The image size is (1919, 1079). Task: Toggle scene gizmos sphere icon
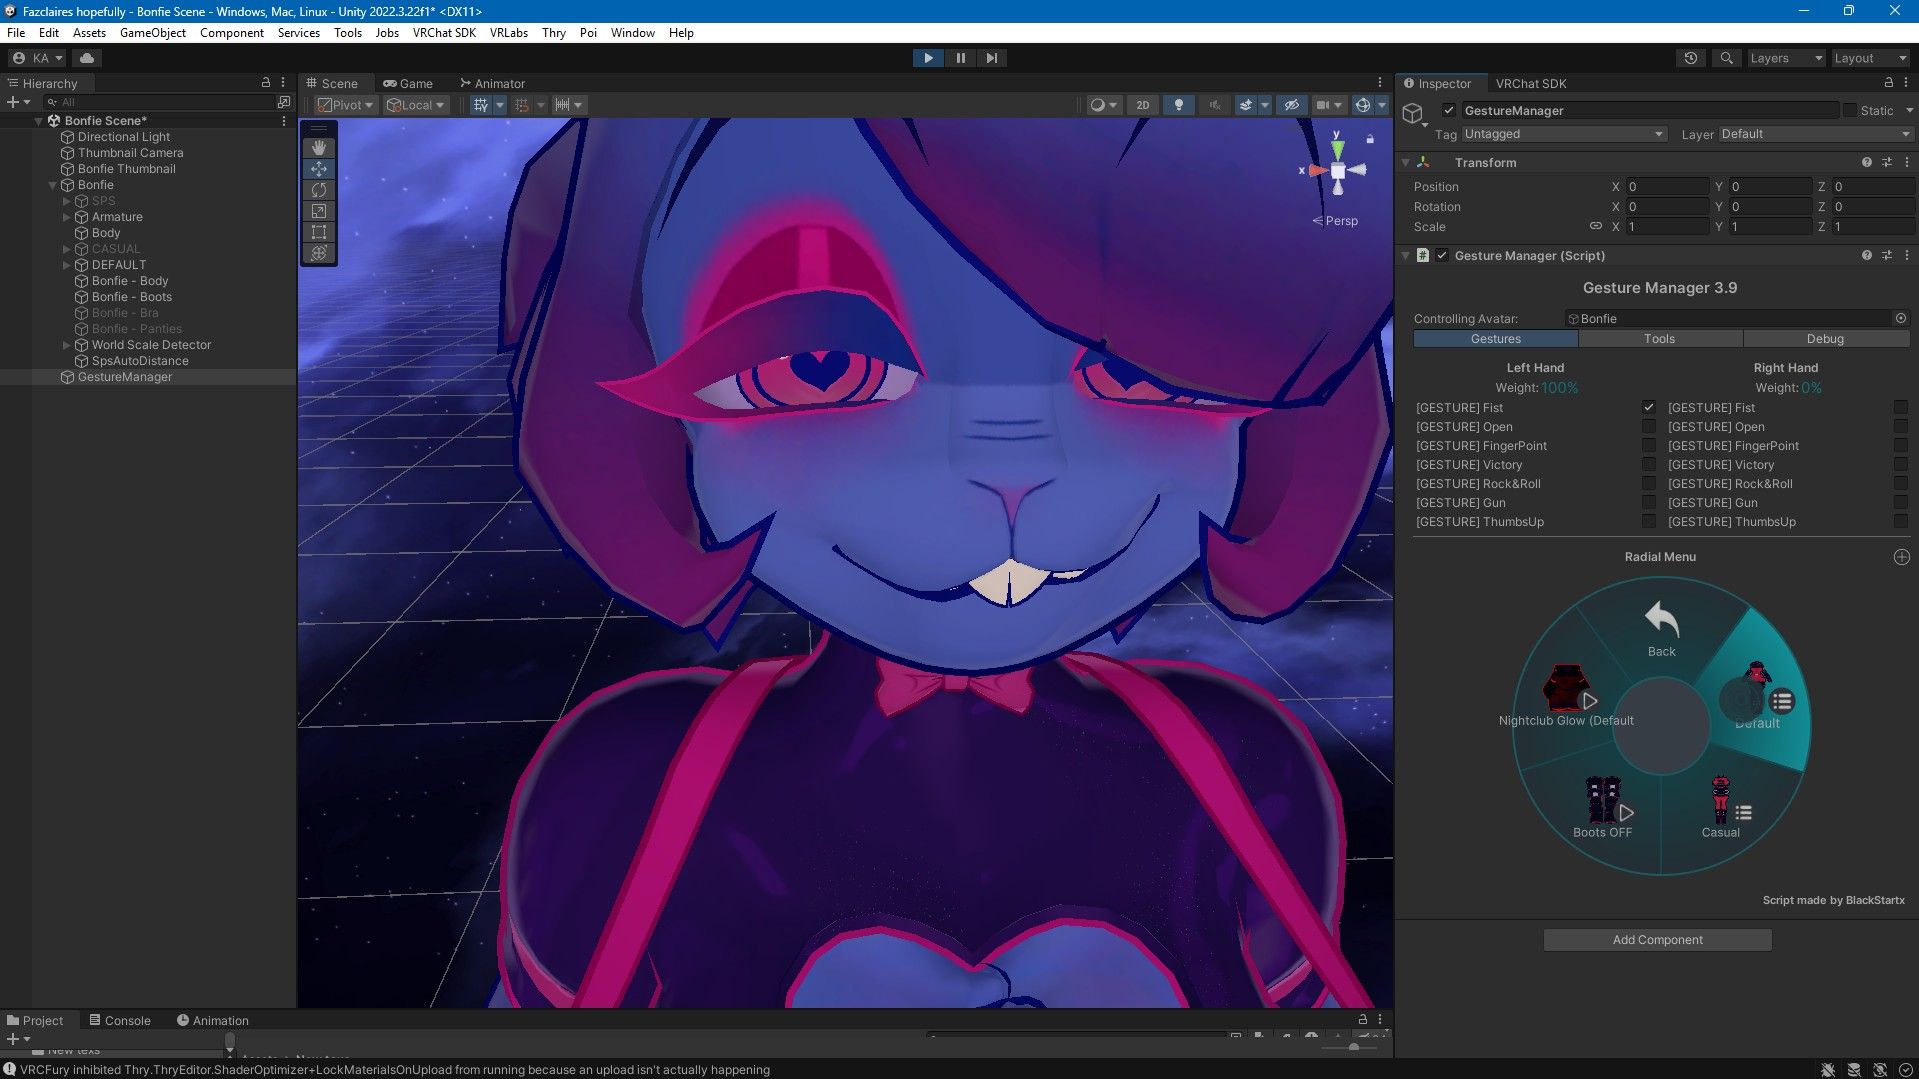point(1362,105)
